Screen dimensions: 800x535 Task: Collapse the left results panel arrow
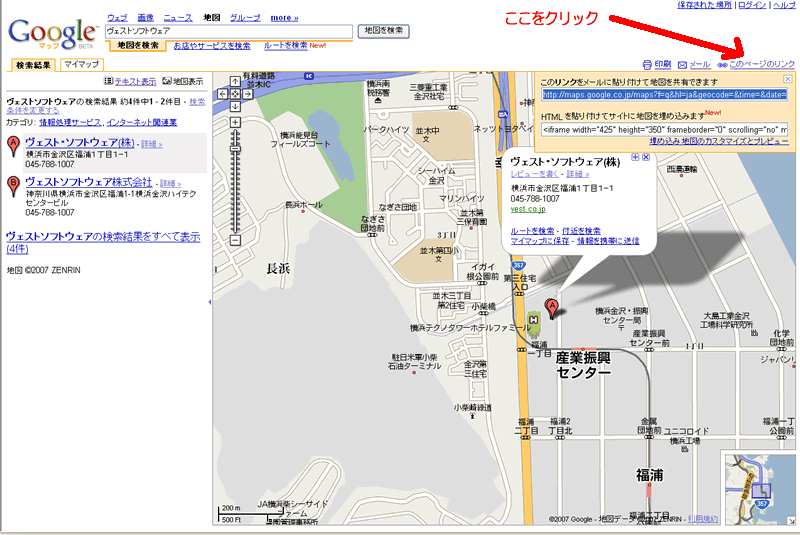[210, 302]
